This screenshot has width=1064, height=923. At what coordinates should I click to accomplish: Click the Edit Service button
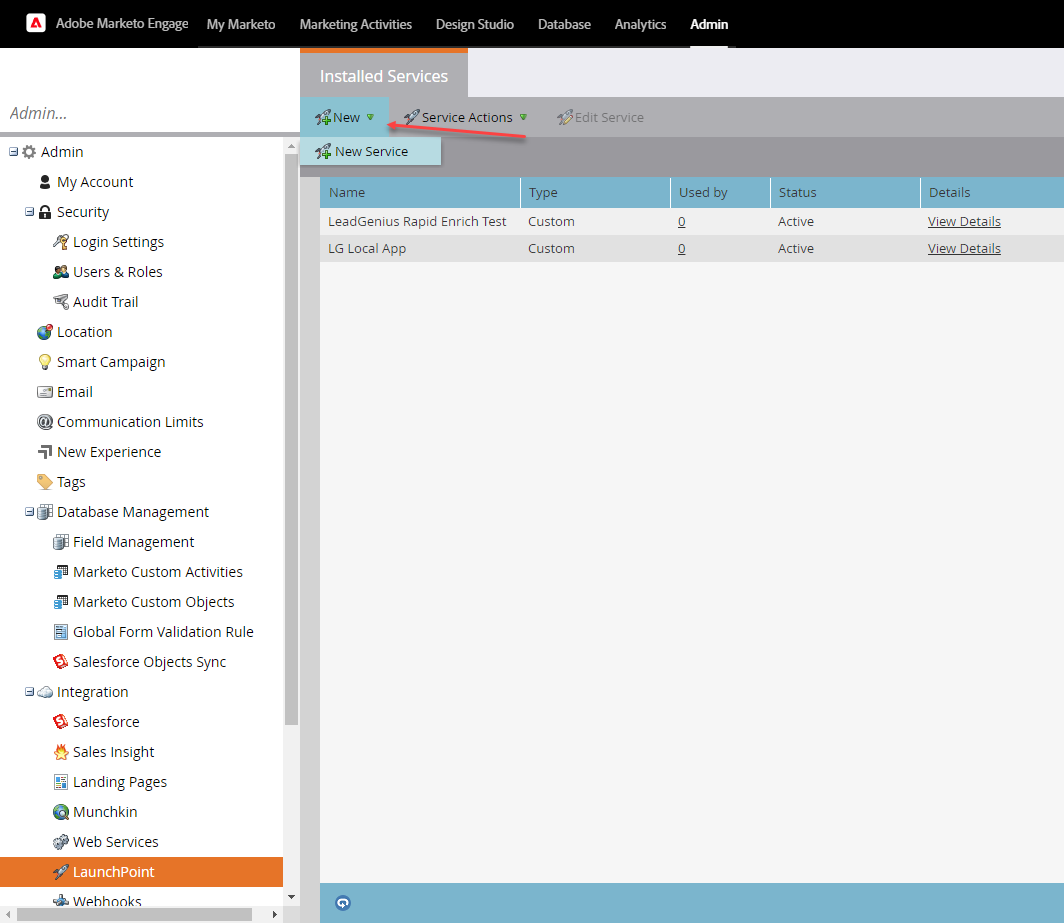pos(601,117)
